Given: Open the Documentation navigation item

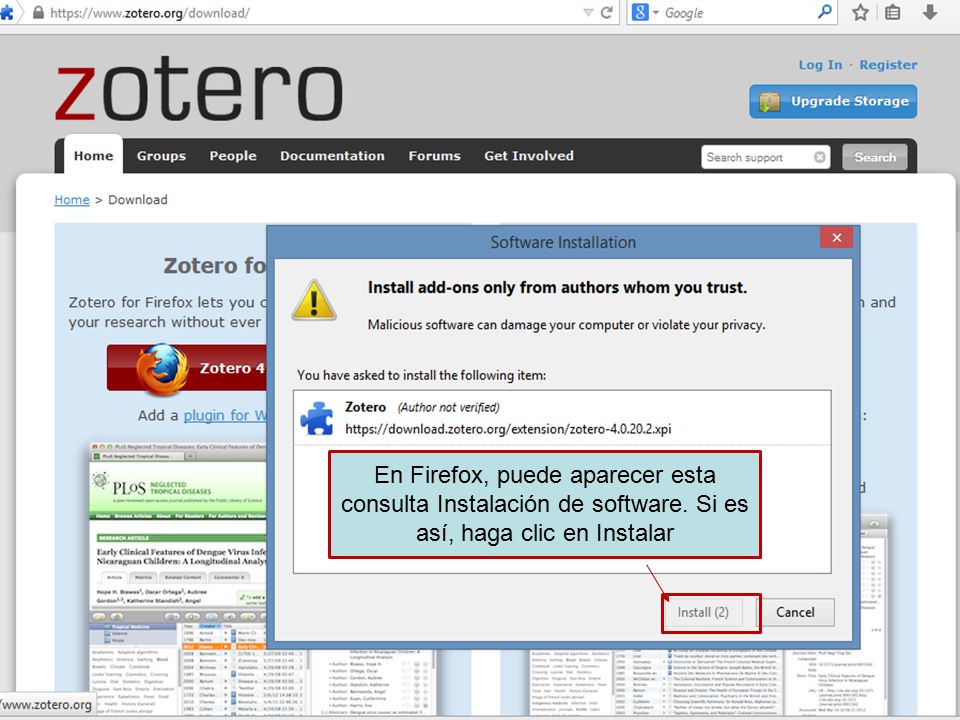Looking at the screenshot, I should (332, 156).
